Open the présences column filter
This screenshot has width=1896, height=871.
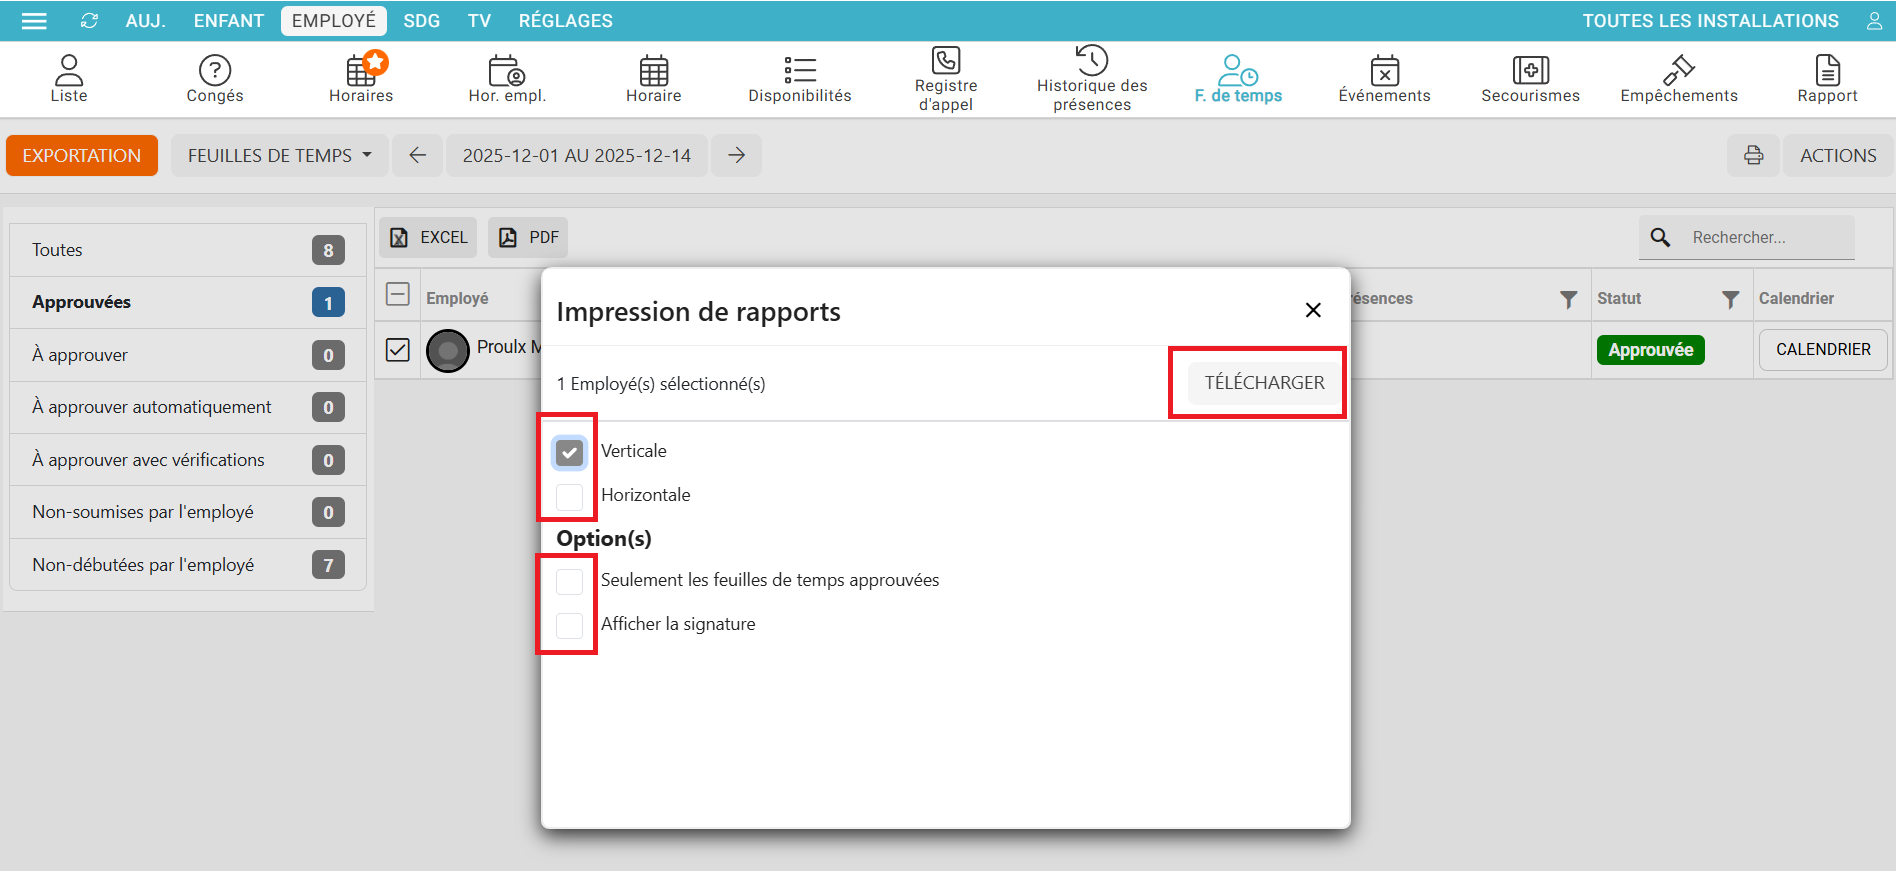coord(1568,299)
